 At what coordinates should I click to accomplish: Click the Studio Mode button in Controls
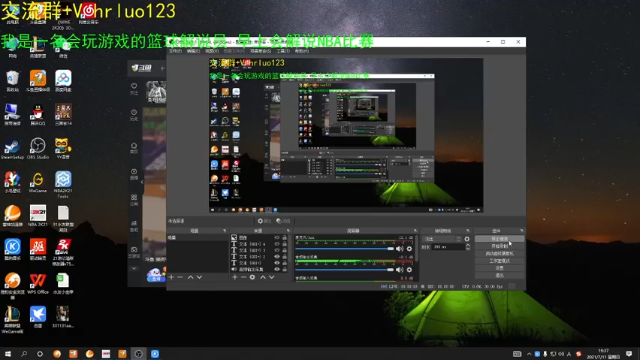499,260
